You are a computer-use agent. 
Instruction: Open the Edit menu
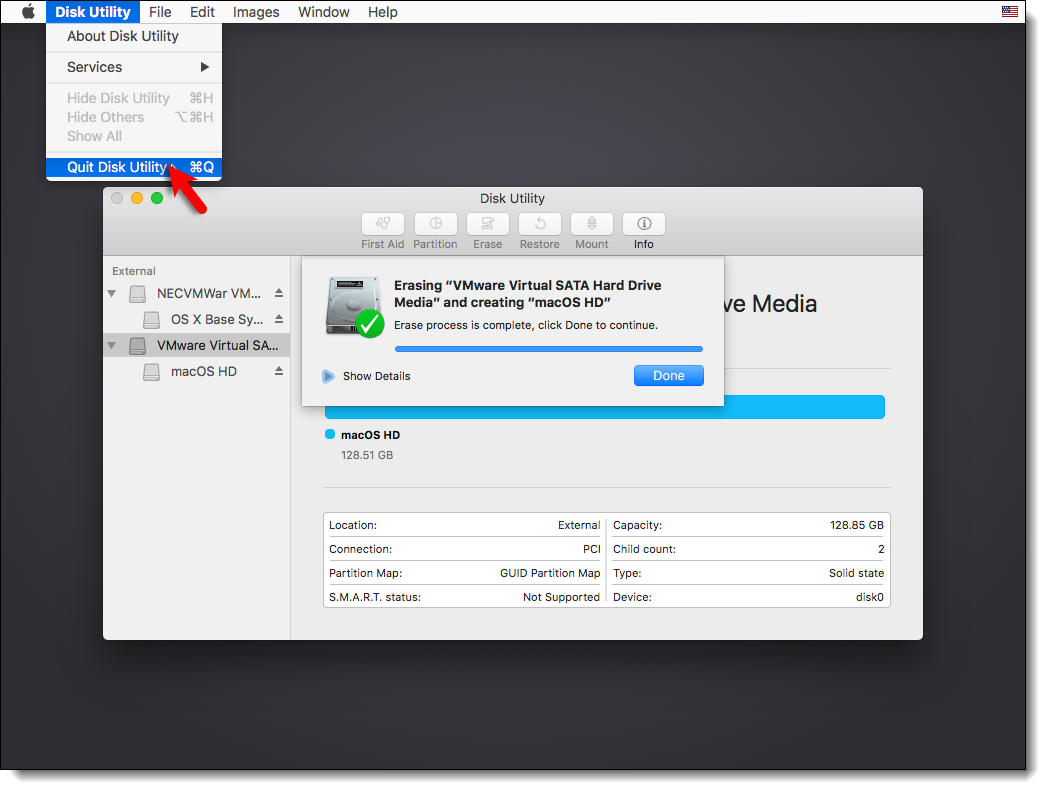pyautogui.click(x=202, y=11)
